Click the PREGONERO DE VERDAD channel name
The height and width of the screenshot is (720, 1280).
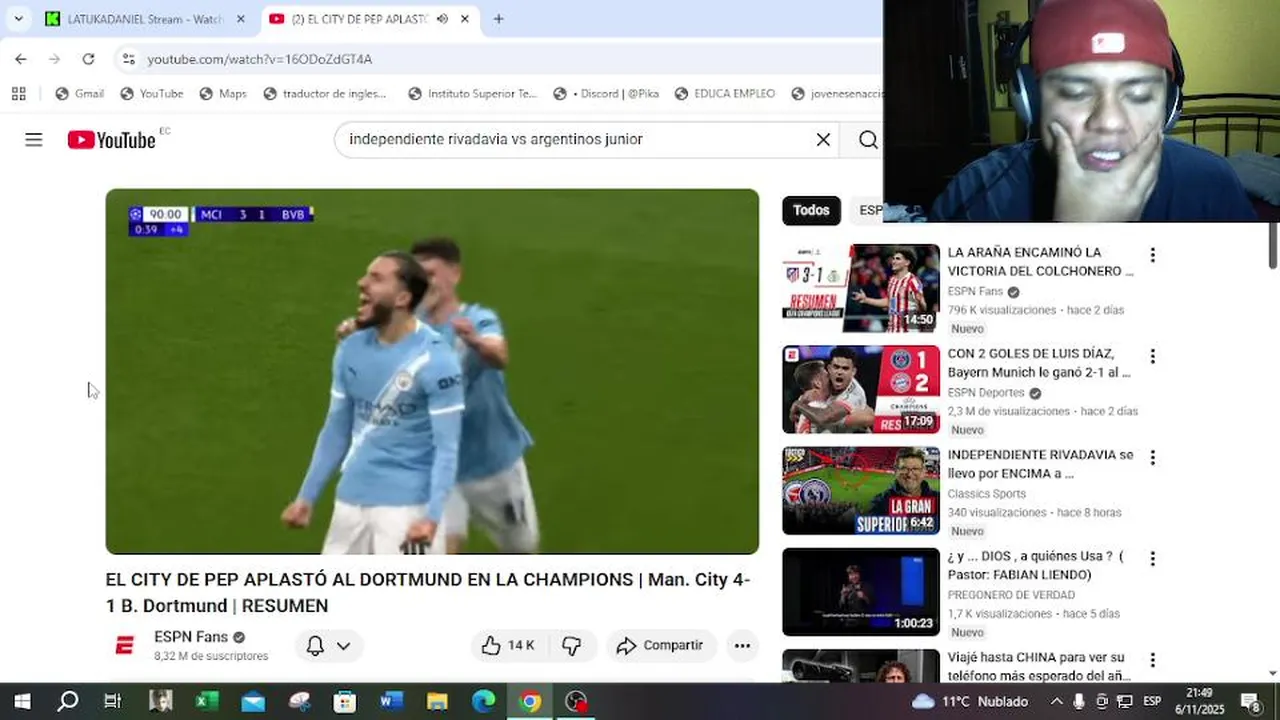1012,595
